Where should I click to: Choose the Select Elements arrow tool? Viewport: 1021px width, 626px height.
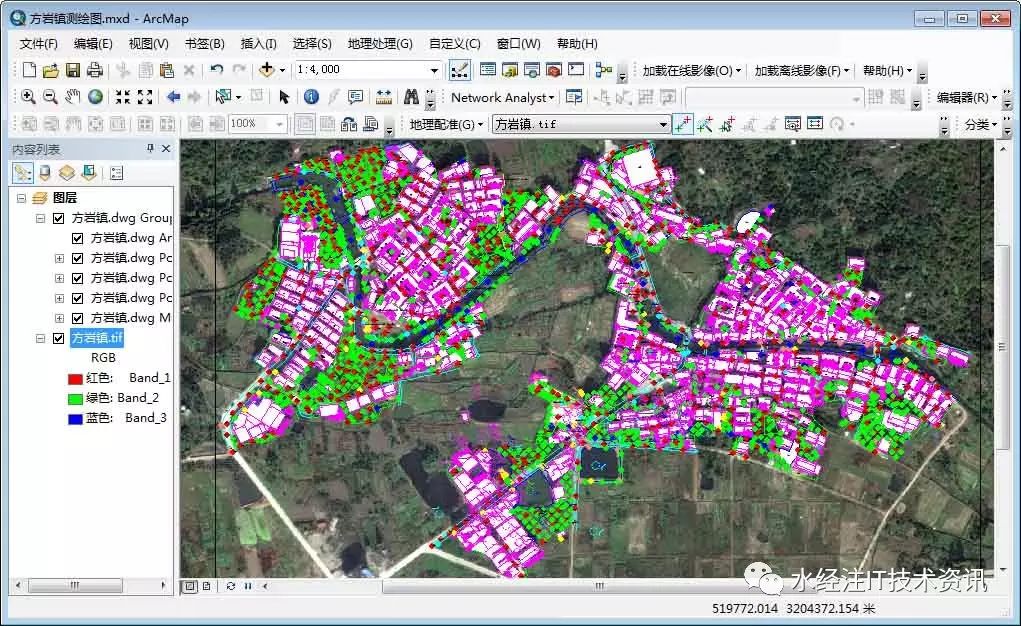[x=285, y=96]
